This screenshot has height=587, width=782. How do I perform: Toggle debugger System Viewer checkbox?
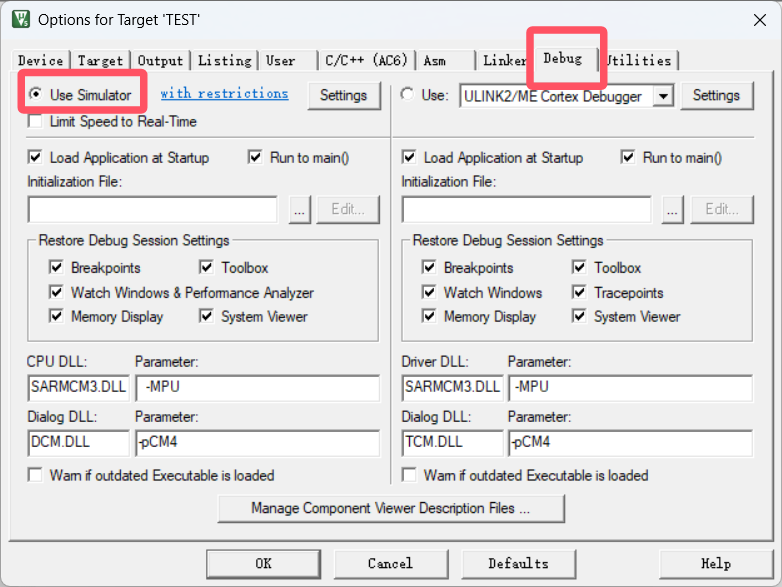579,316
